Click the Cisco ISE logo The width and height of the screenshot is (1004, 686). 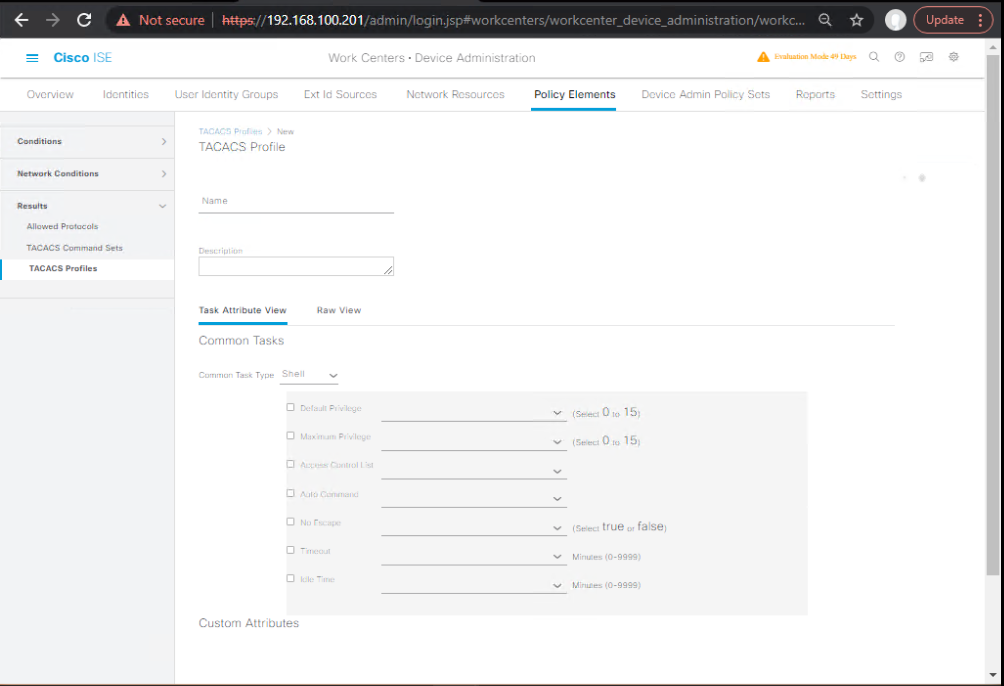83,58
